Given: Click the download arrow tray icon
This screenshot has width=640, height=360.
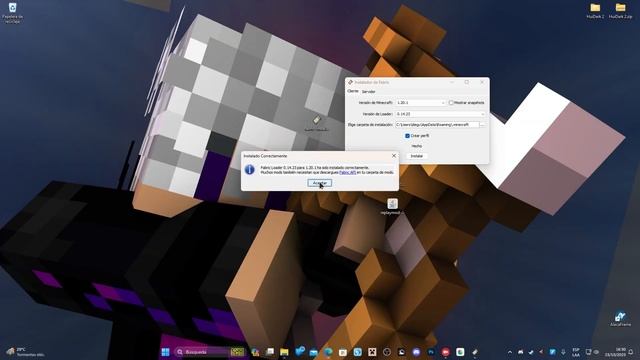Looking at the screenshot, I should coord(563,352).
